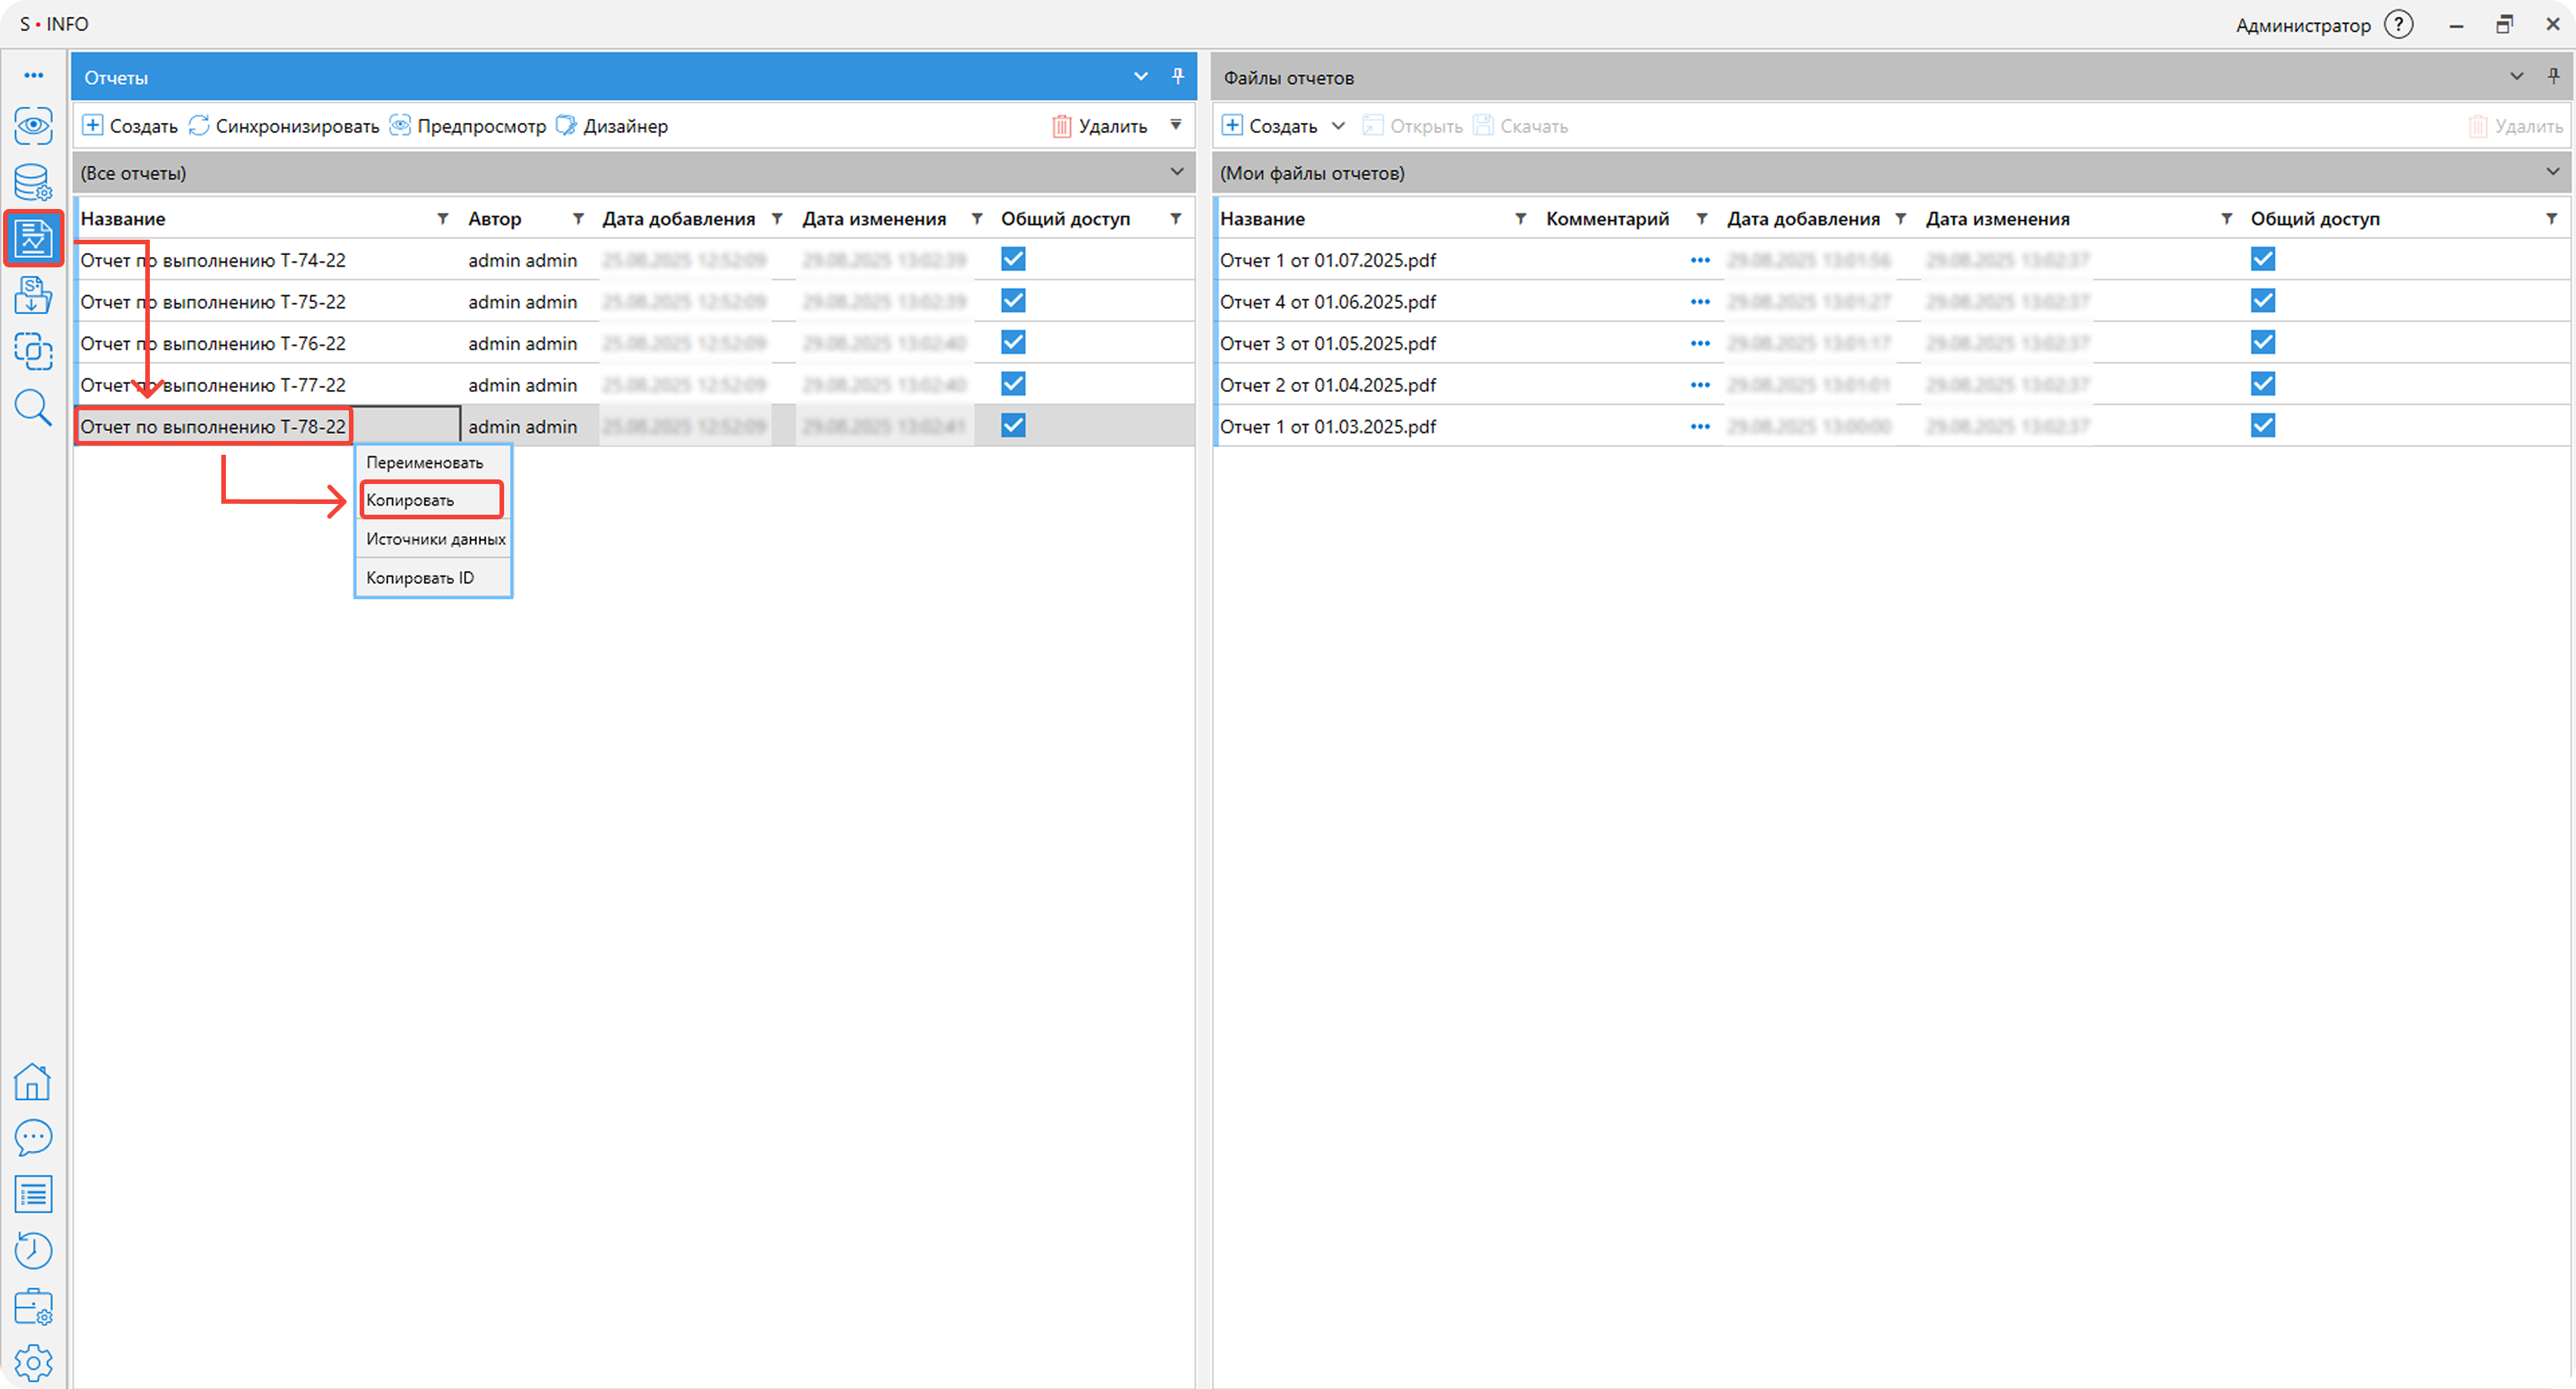Uncheck shared access for Отчет Т-74-22

[x=1013, y=260]
